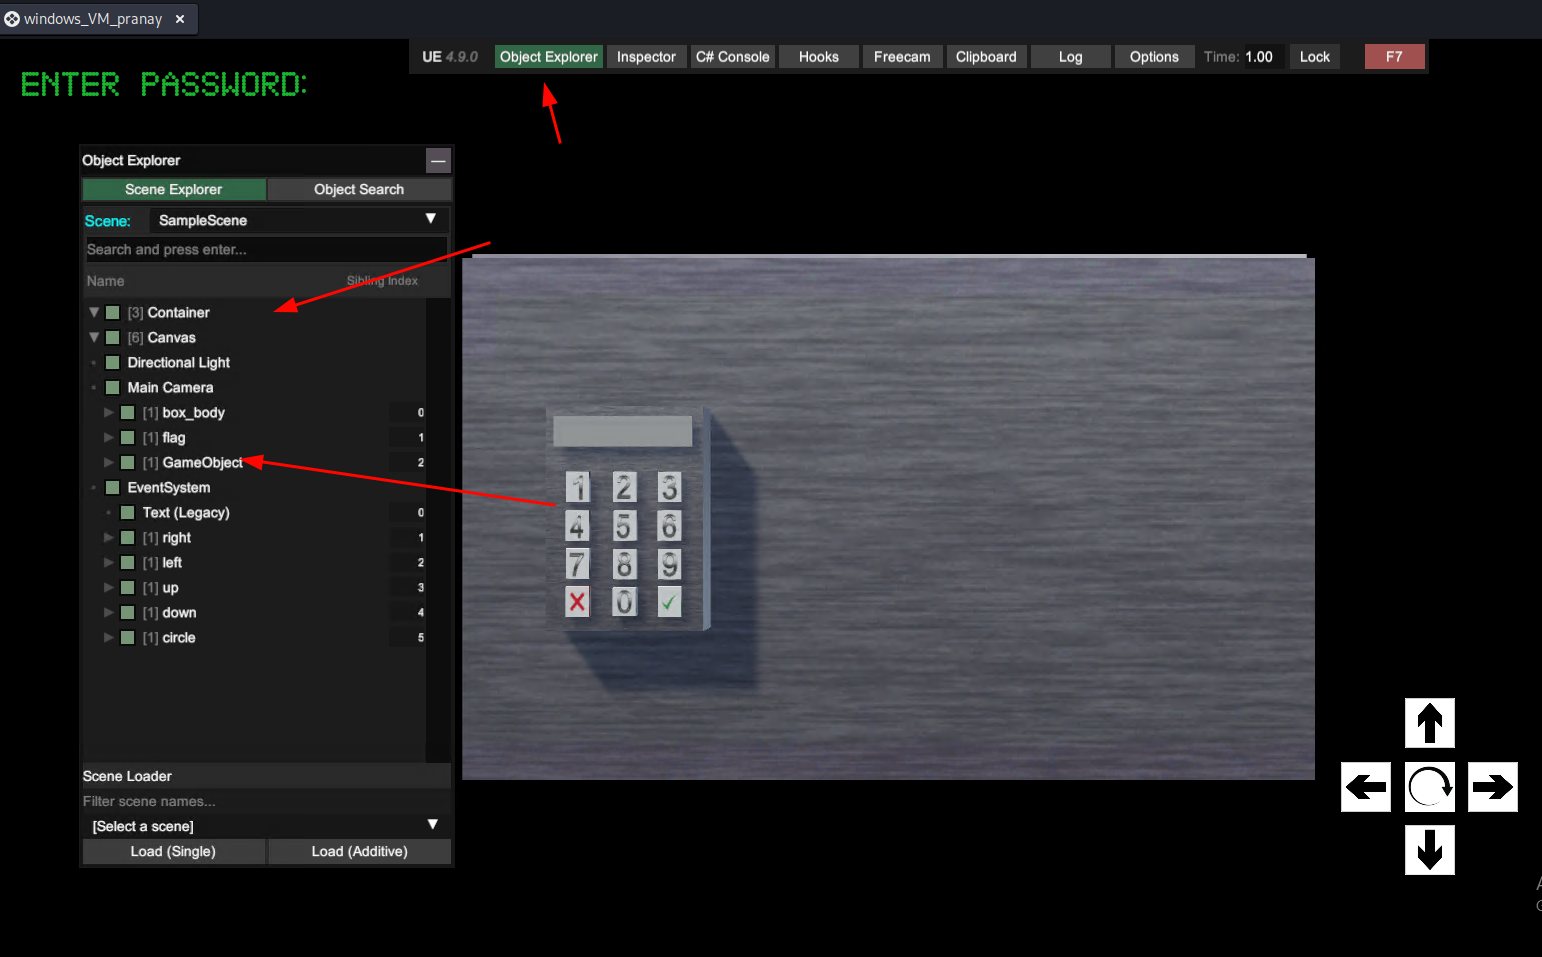This screenshot has width=1542, height=957.
Task: Disable the EventSystem object checkbox
Action: (x=113, y=488)
